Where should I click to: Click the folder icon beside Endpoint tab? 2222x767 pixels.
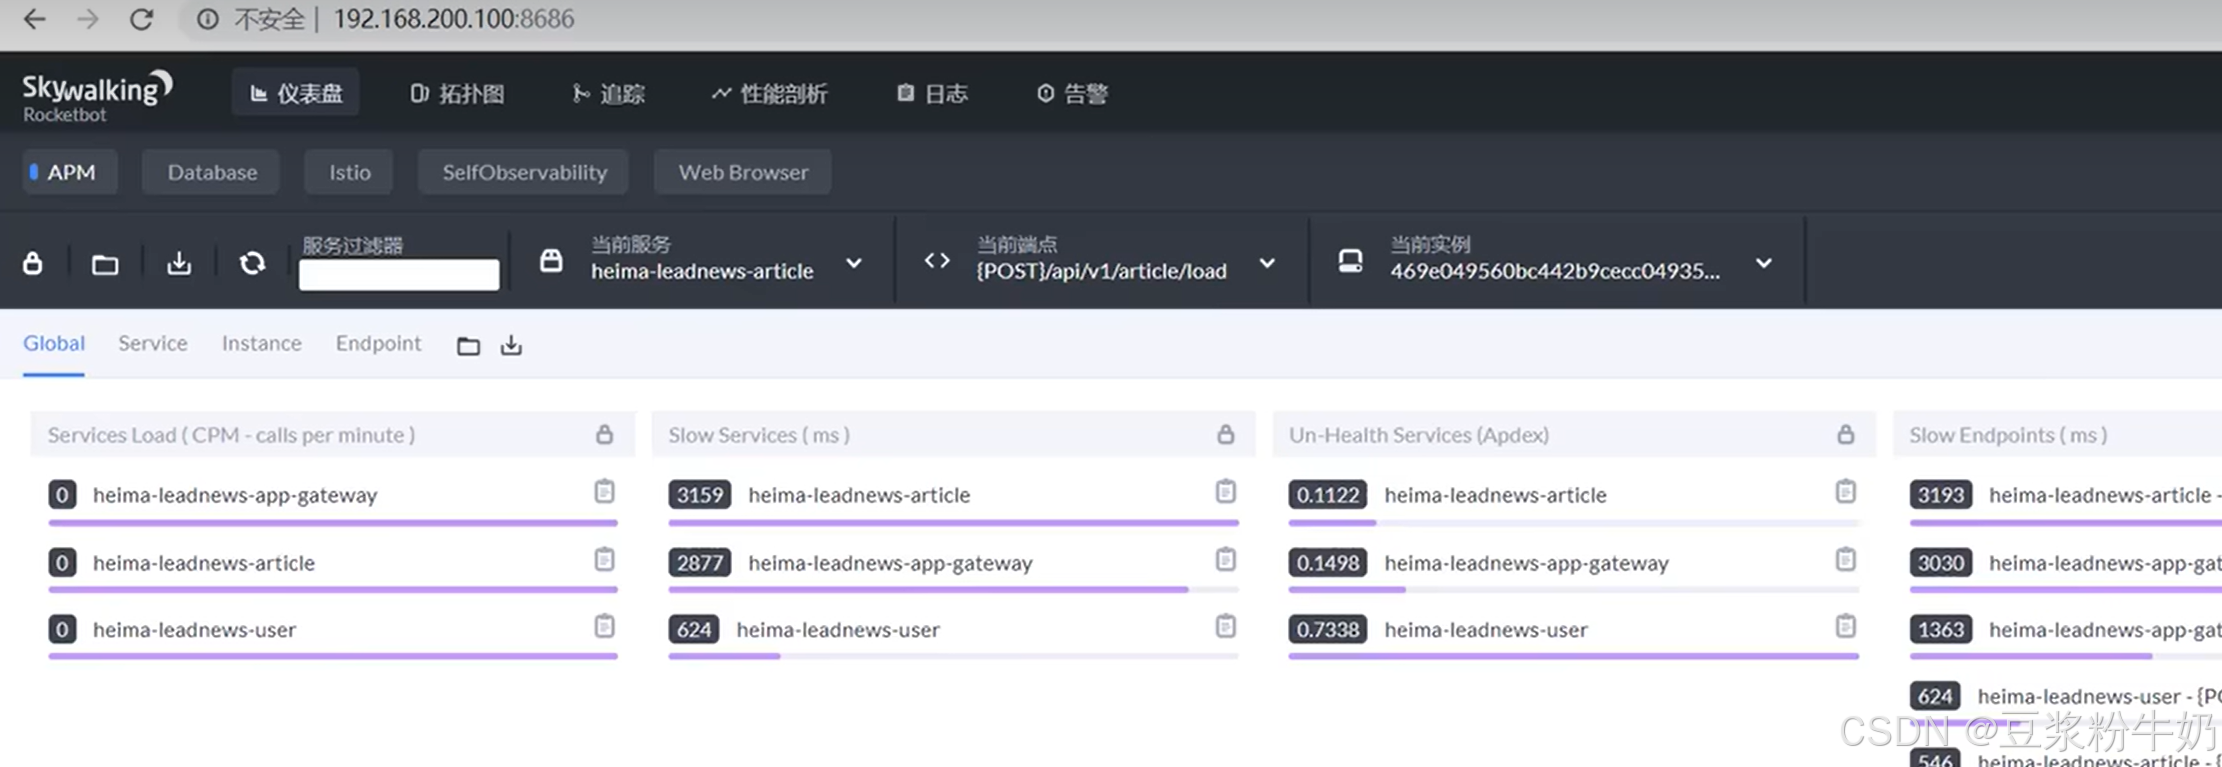[x=468, y=346]
